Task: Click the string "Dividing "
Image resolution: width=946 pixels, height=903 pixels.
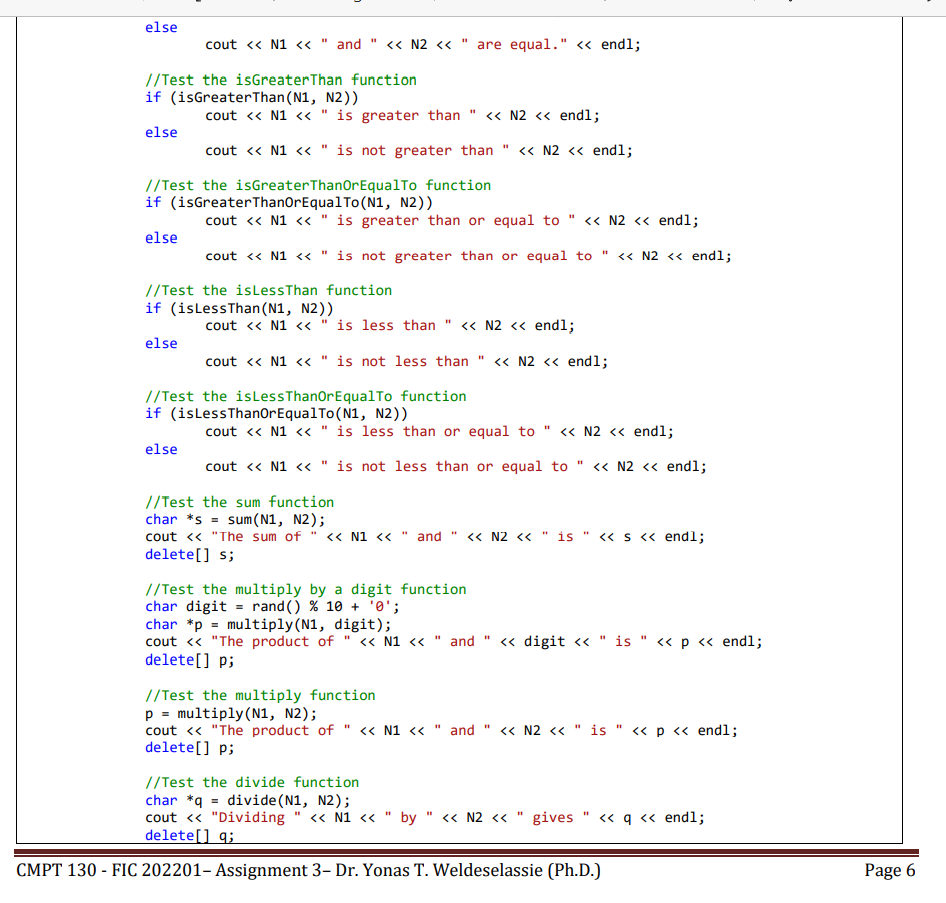Action: 256,818
